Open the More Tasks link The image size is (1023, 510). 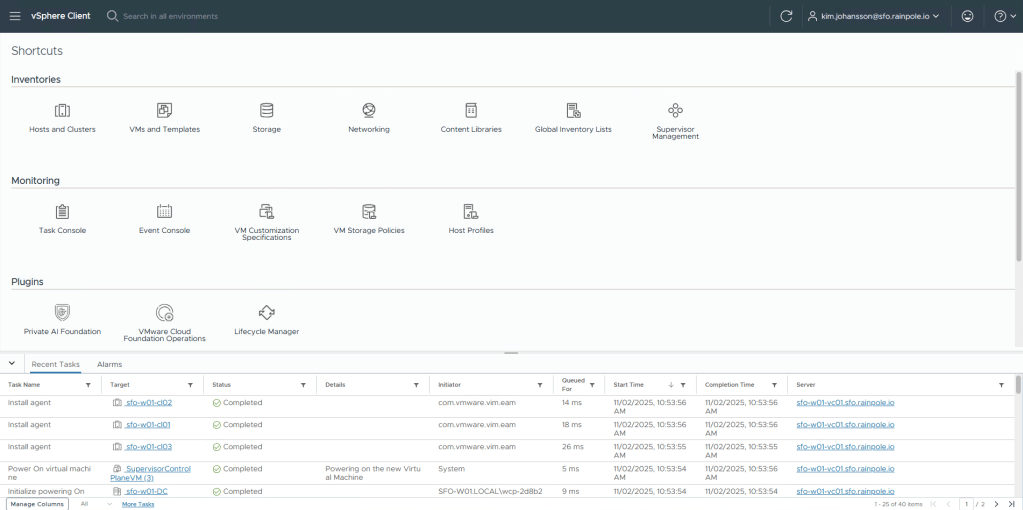coord(138,504)
